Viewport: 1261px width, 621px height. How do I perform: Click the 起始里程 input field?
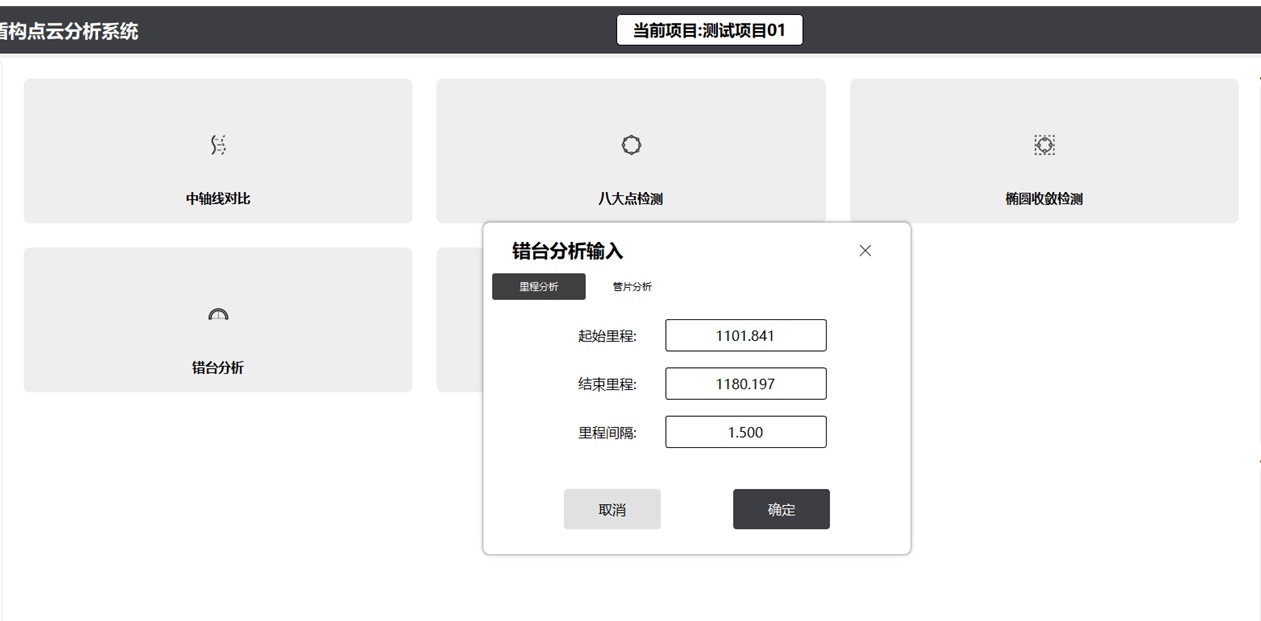click(x=746, y=336)
